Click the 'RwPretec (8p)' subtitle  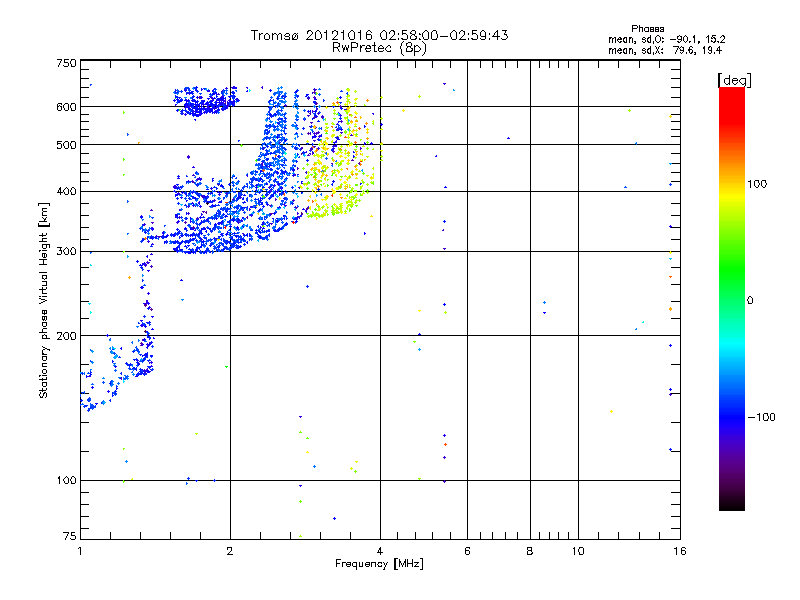click(x=379, y=48)
